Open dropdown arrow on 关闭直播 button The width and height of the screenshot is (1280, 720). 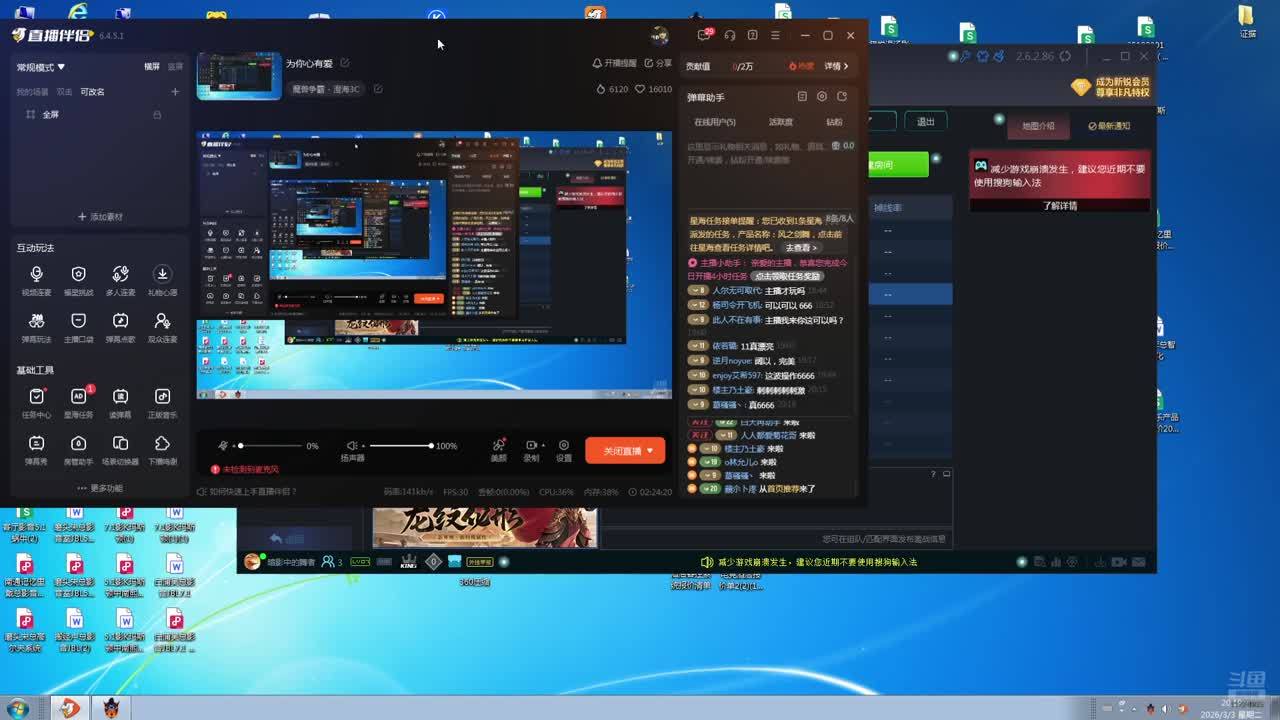[651, 451]
